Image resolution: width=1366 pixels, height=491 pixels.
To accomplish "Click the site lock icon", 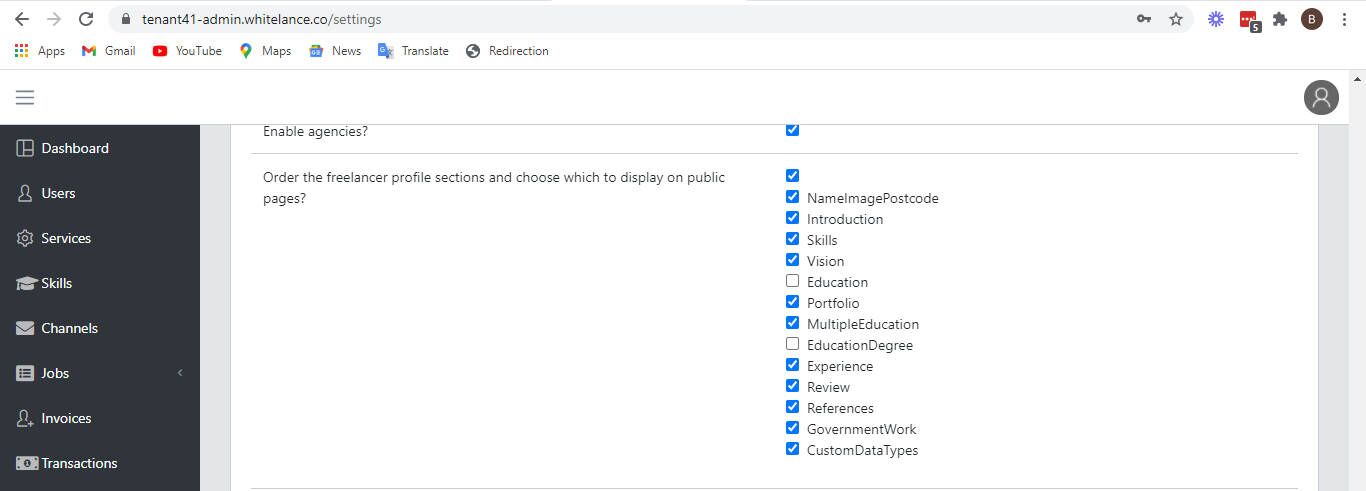I will click(x=125, y=19).
